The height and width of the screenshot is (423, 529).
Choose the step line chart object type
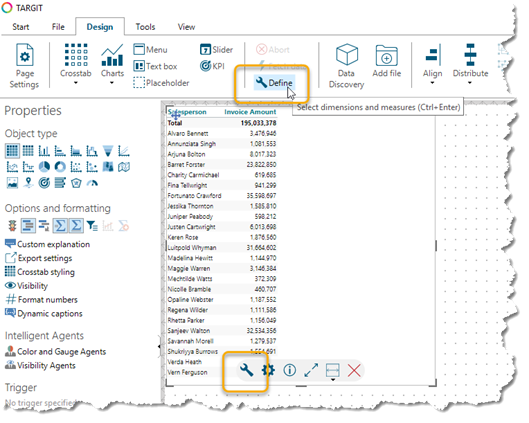[x=28, y=167]
